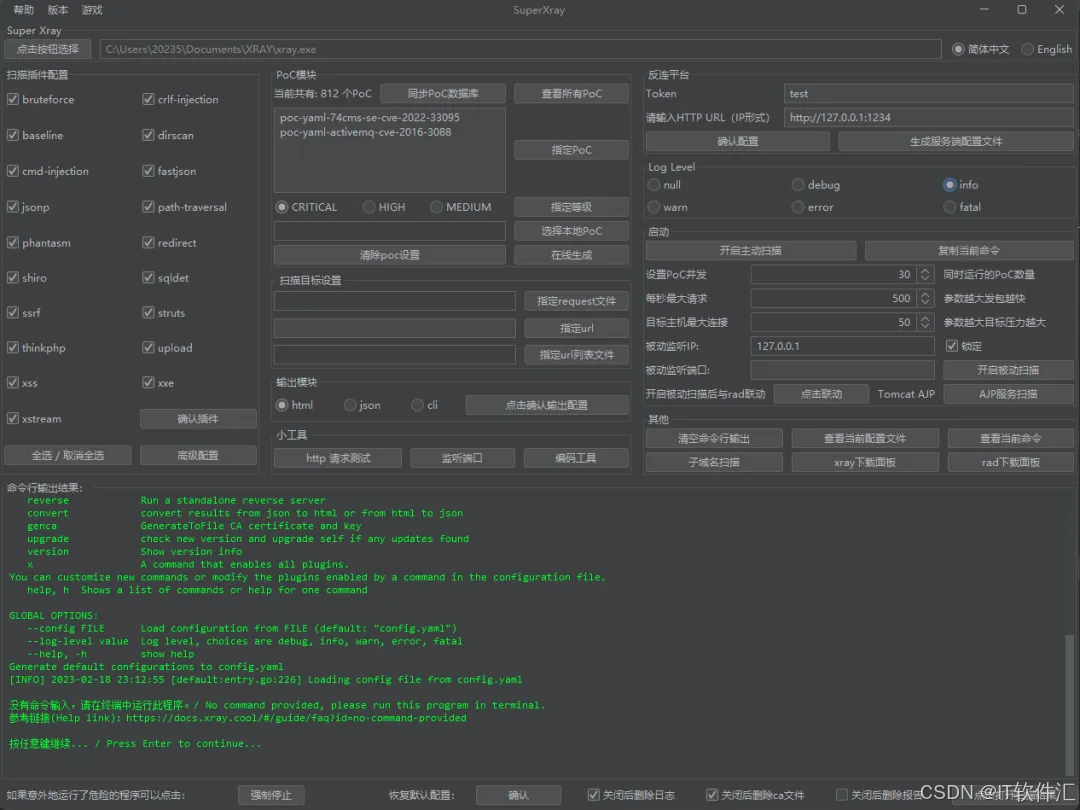Click 指定url列表文件 button
The width and height of the screenshot is (1080, 810).
coord(577,355)
